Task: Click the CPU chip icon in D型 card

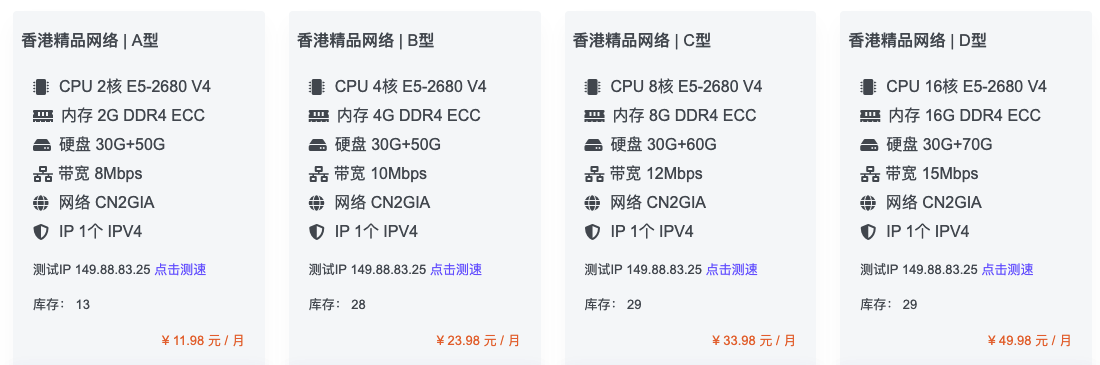Action: [869, 86]
